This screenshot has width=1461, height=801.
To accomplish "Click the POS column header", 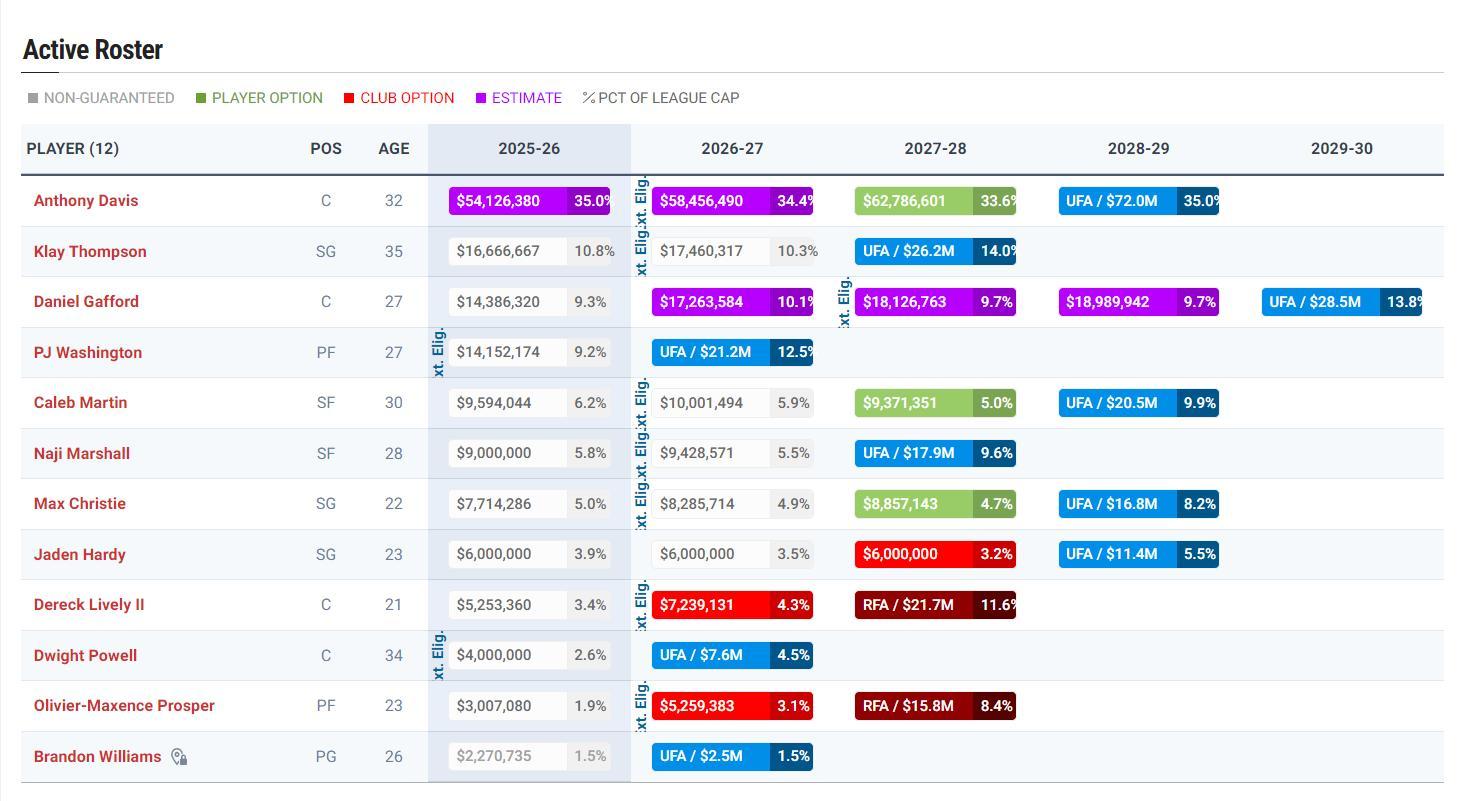I will click(x=326, y=149).
